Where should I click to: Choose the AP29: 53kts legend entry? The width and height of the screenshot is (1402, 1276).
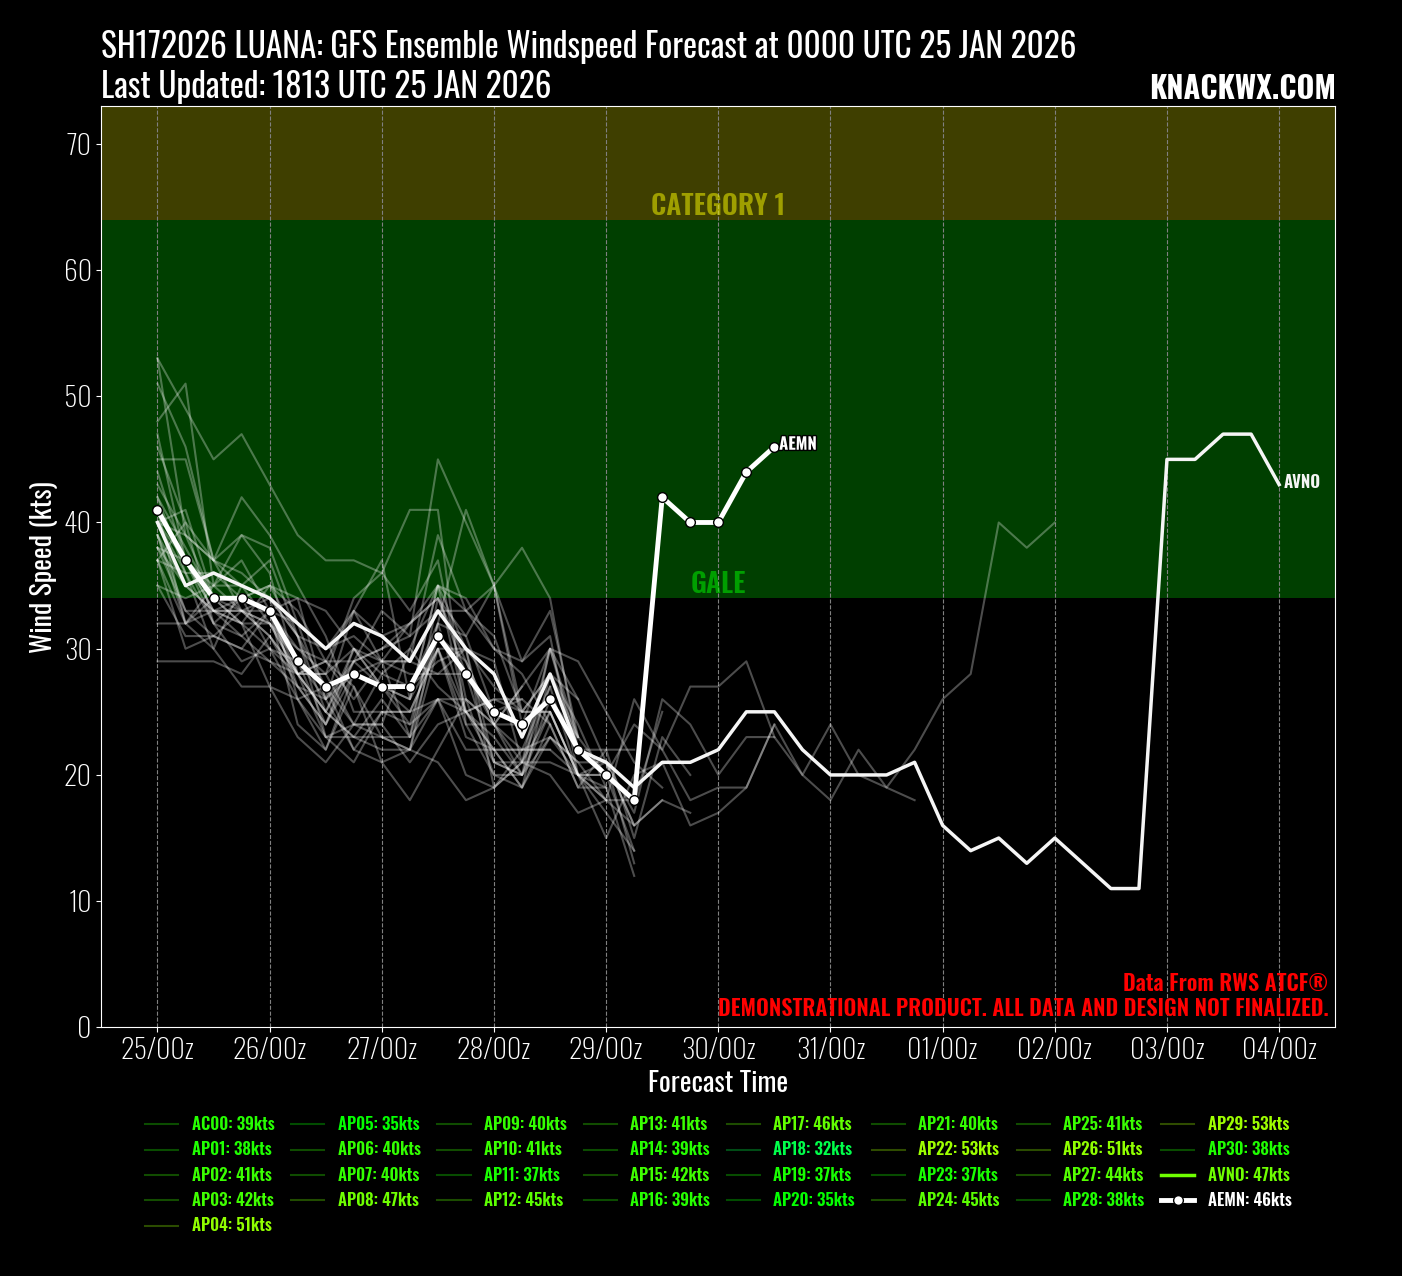(x=1248, y=1124)
